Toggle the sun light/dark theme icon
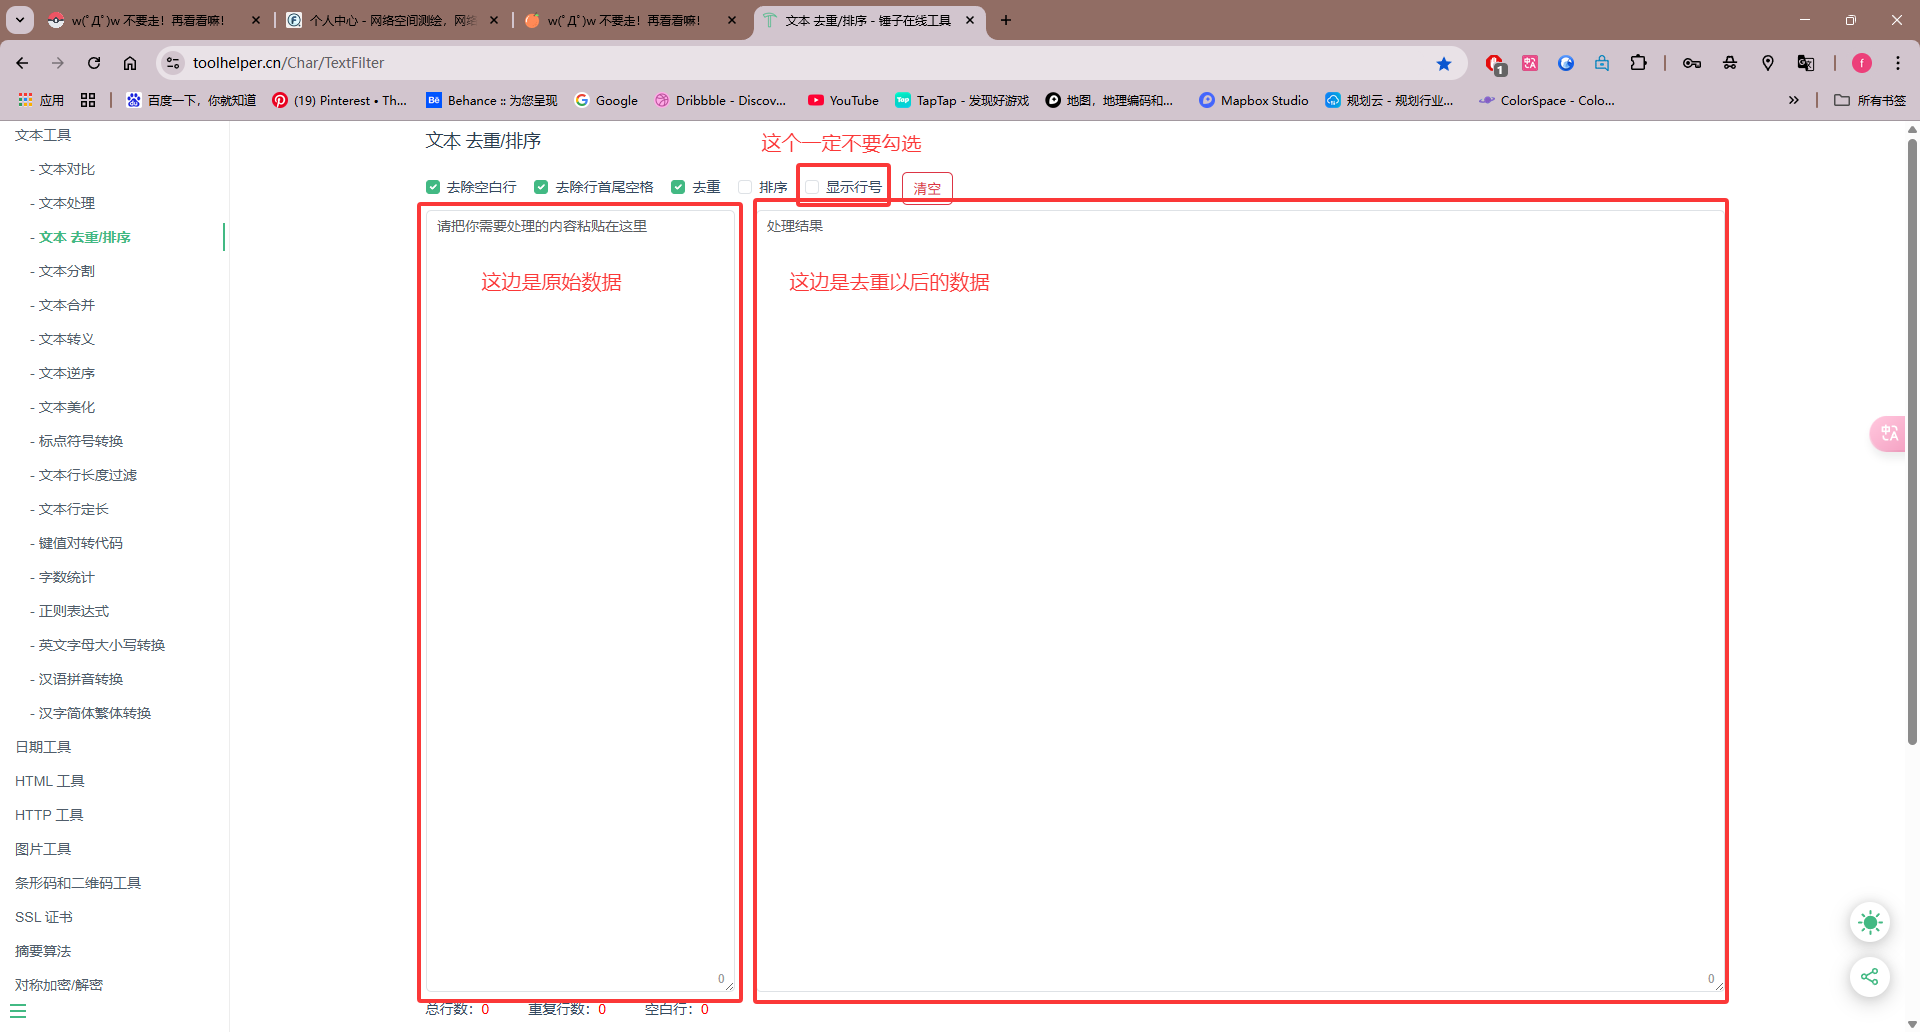Screen dimensions: 1920x1032 [1869, 922]
